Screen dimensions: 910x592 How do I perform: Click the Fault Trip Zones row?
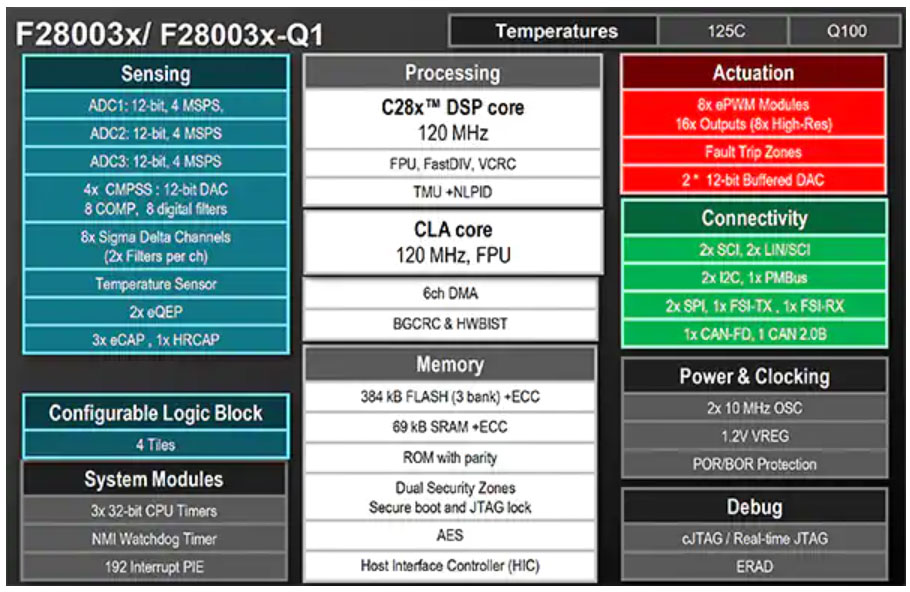tap(753, 152)
